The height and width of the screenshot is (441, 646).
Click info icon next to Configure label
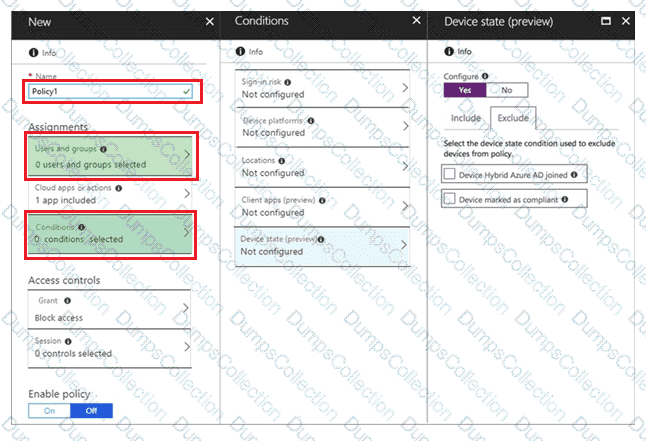(485, 75)
